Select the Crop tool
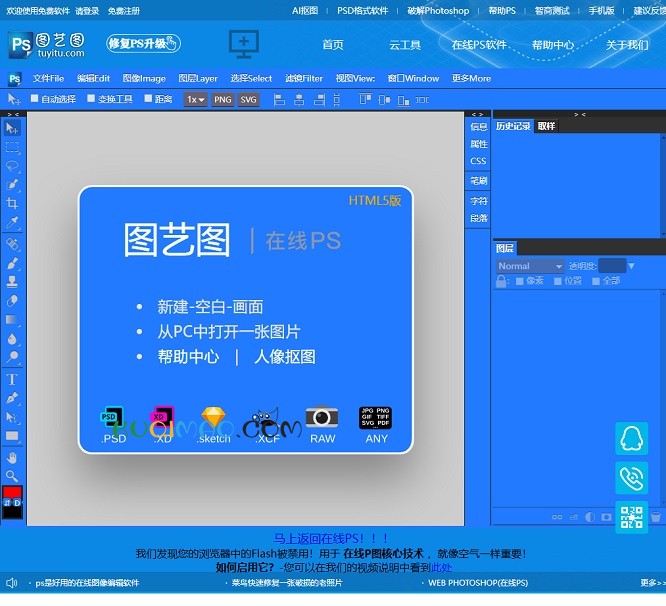The image size is (666, 606). coord(12,203)
